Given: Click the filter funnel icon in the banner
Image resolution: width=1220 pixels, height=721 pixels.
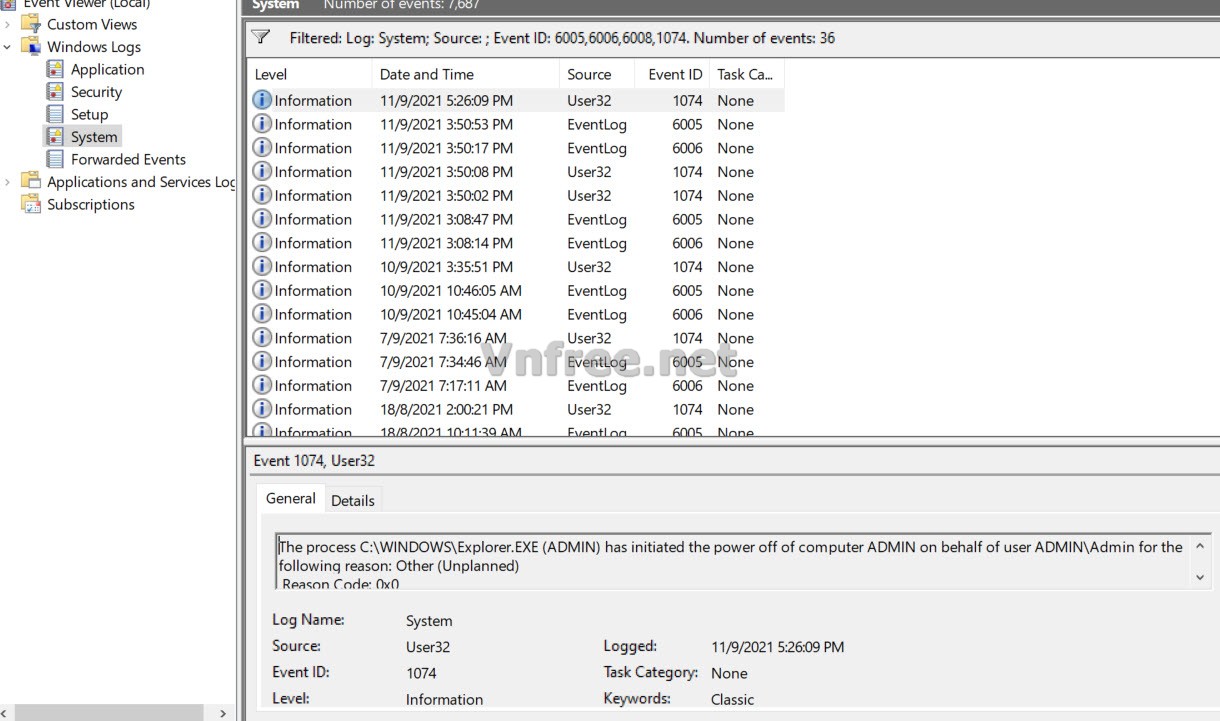Looking at the screenshot, I should tap(261, 37).
